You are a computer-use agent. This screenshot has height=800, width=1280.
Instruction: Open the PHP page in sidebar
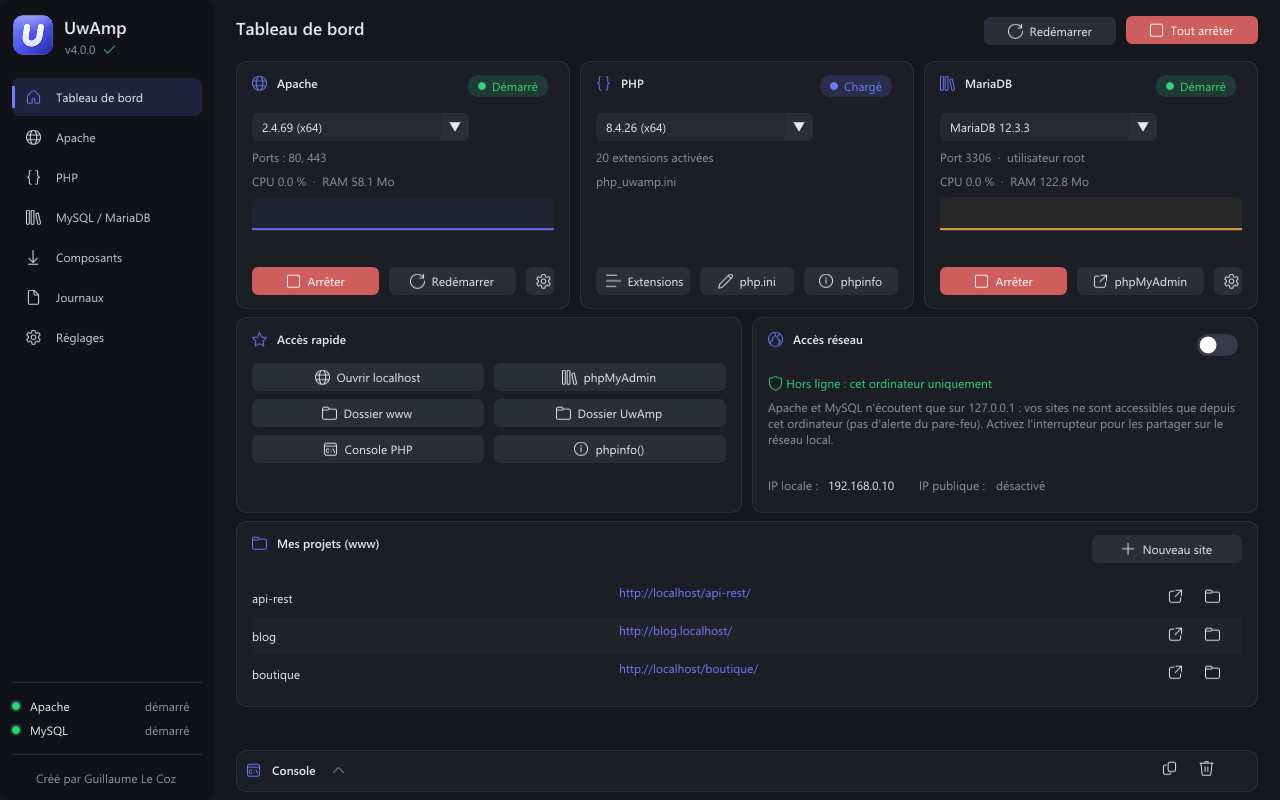coord(107,178)
